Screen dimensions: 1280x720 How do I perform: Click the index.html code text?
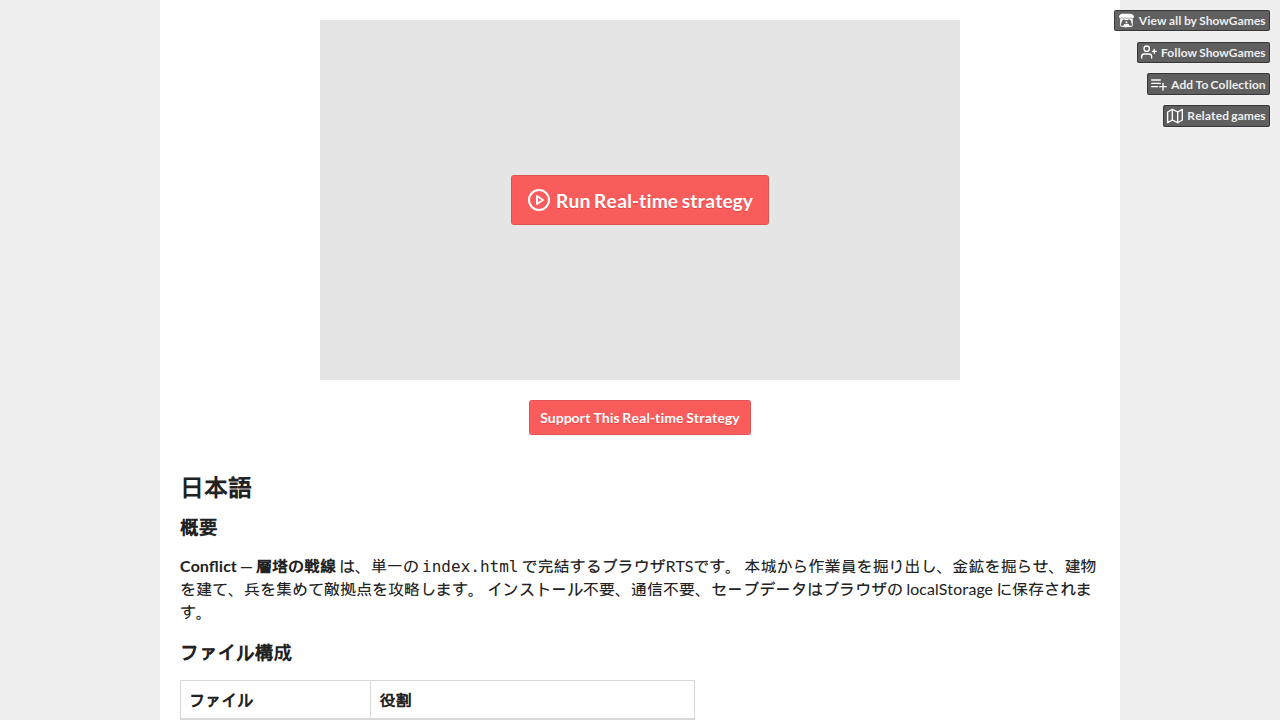(x=470, y=566)
